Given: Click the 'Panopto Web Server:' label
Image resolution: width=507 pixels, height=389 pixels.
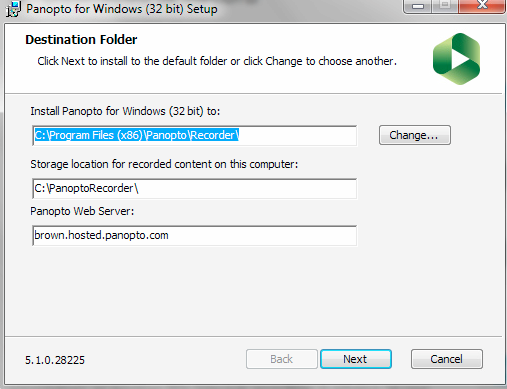Looking at the screenshot, I should point(82,211).
